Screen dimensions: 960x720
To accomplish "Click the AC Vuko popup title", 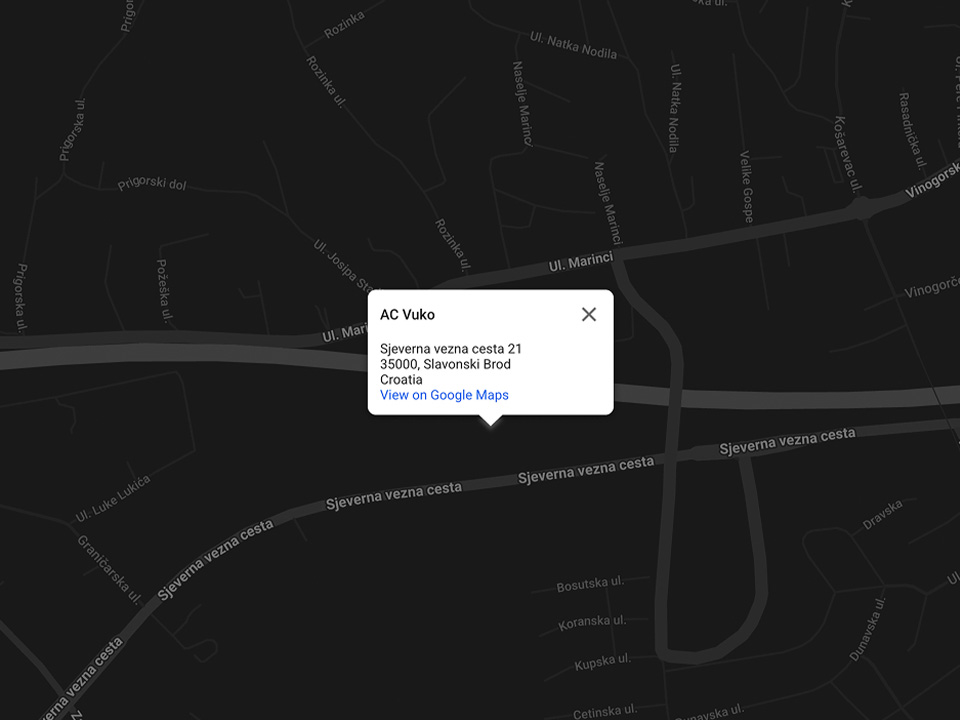I will tap(407, 314).
